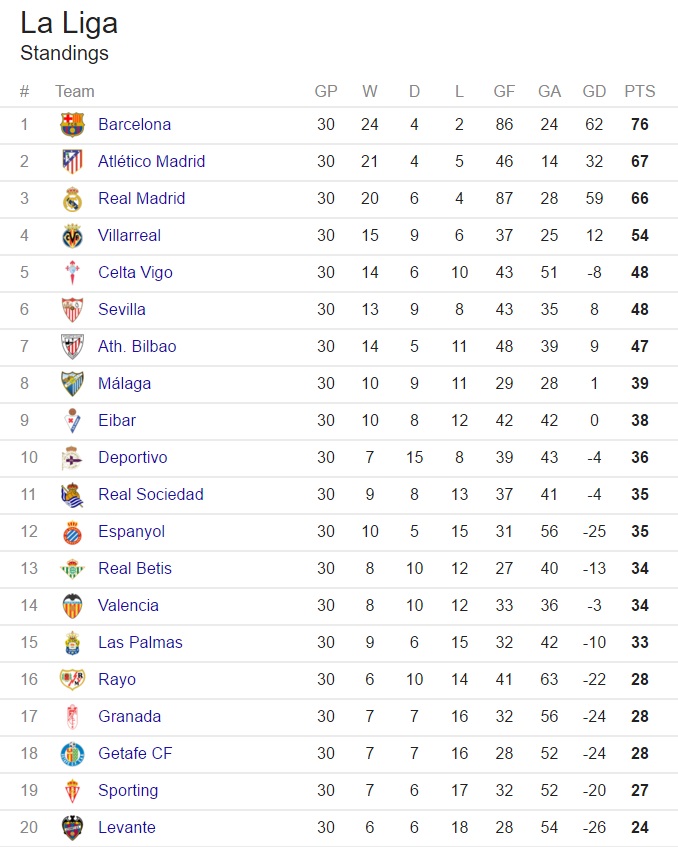The image size is (678, 847).
Task: Click the GD column header
Action: 594,92
